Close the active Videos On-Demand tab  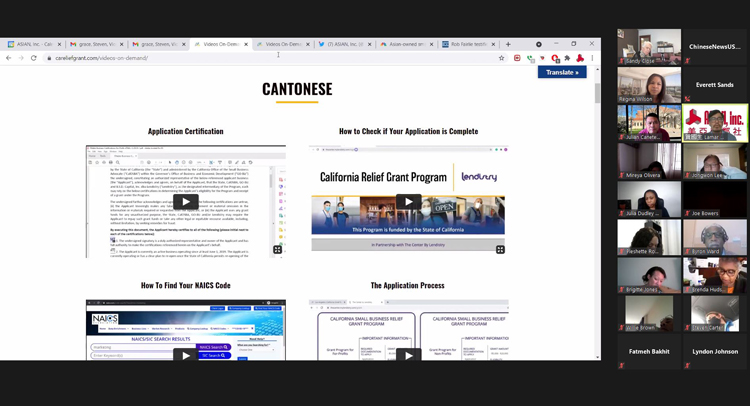246,44
